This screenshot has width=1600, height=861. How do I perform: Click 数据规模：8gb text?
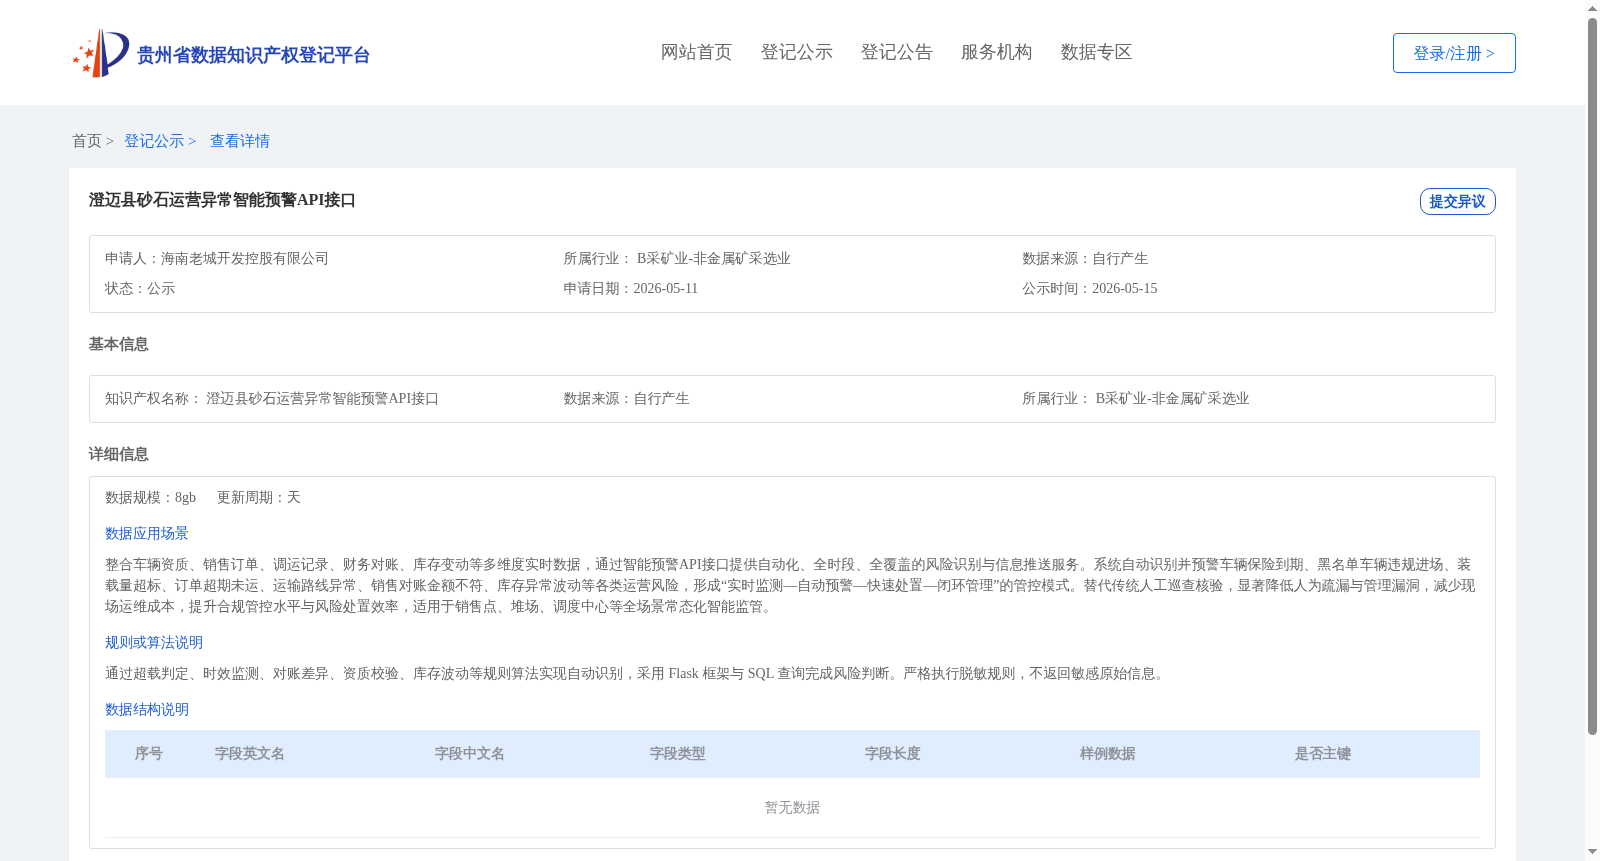coord(150,497)
